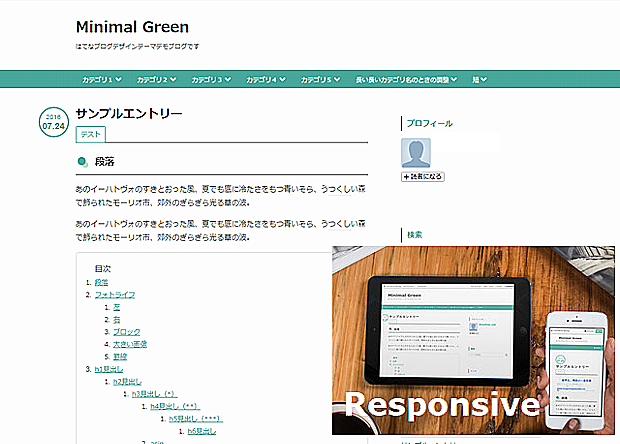Click the 2016 07.24 date circle
This screenshot has width=620, height=444.
[53, 122]
